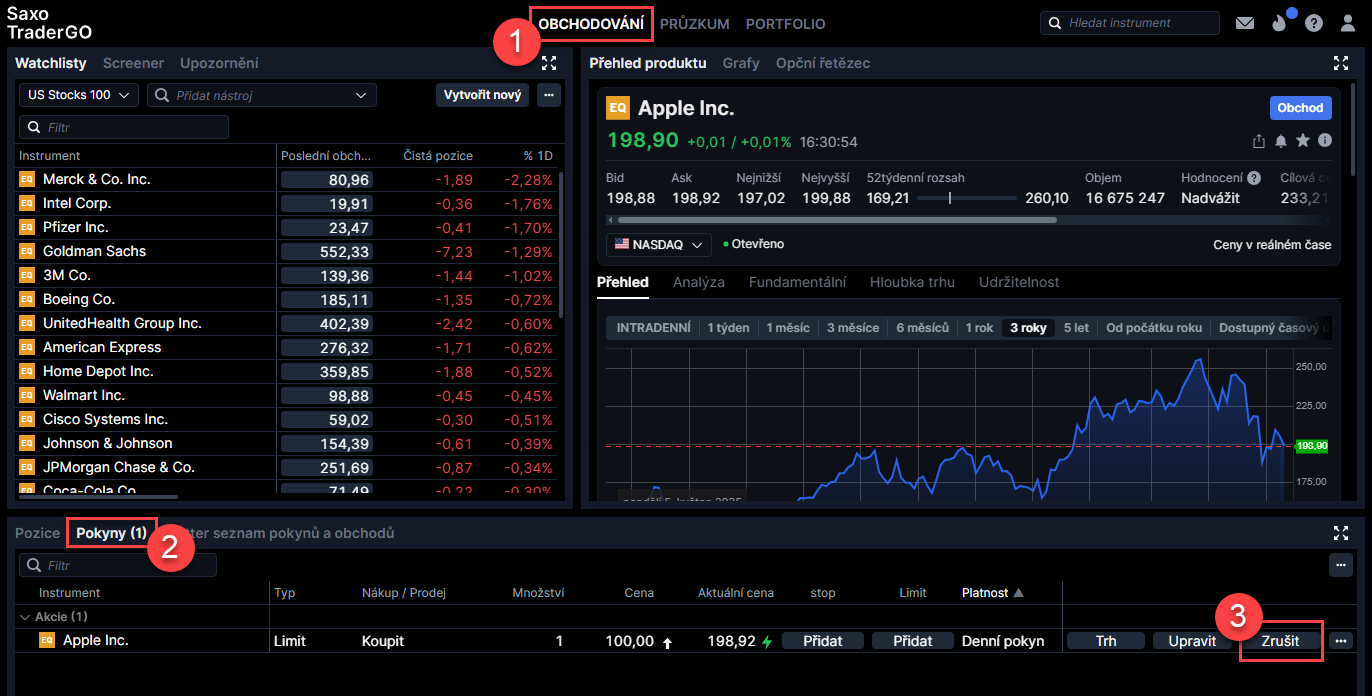
Task: Open the Screener tab
Action: tap(133, 63)
